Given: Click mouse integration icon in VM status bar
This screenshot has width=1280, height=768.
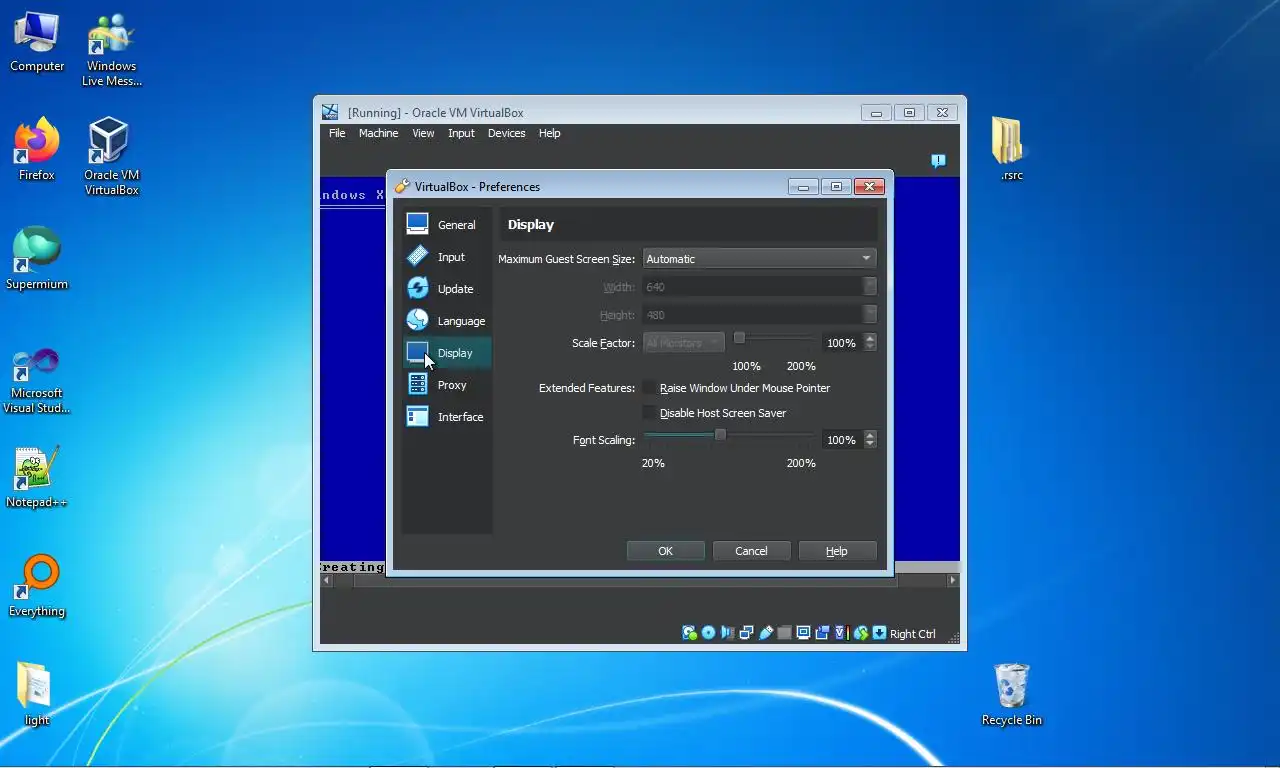Looking at the screenshot, I should 860,633.
